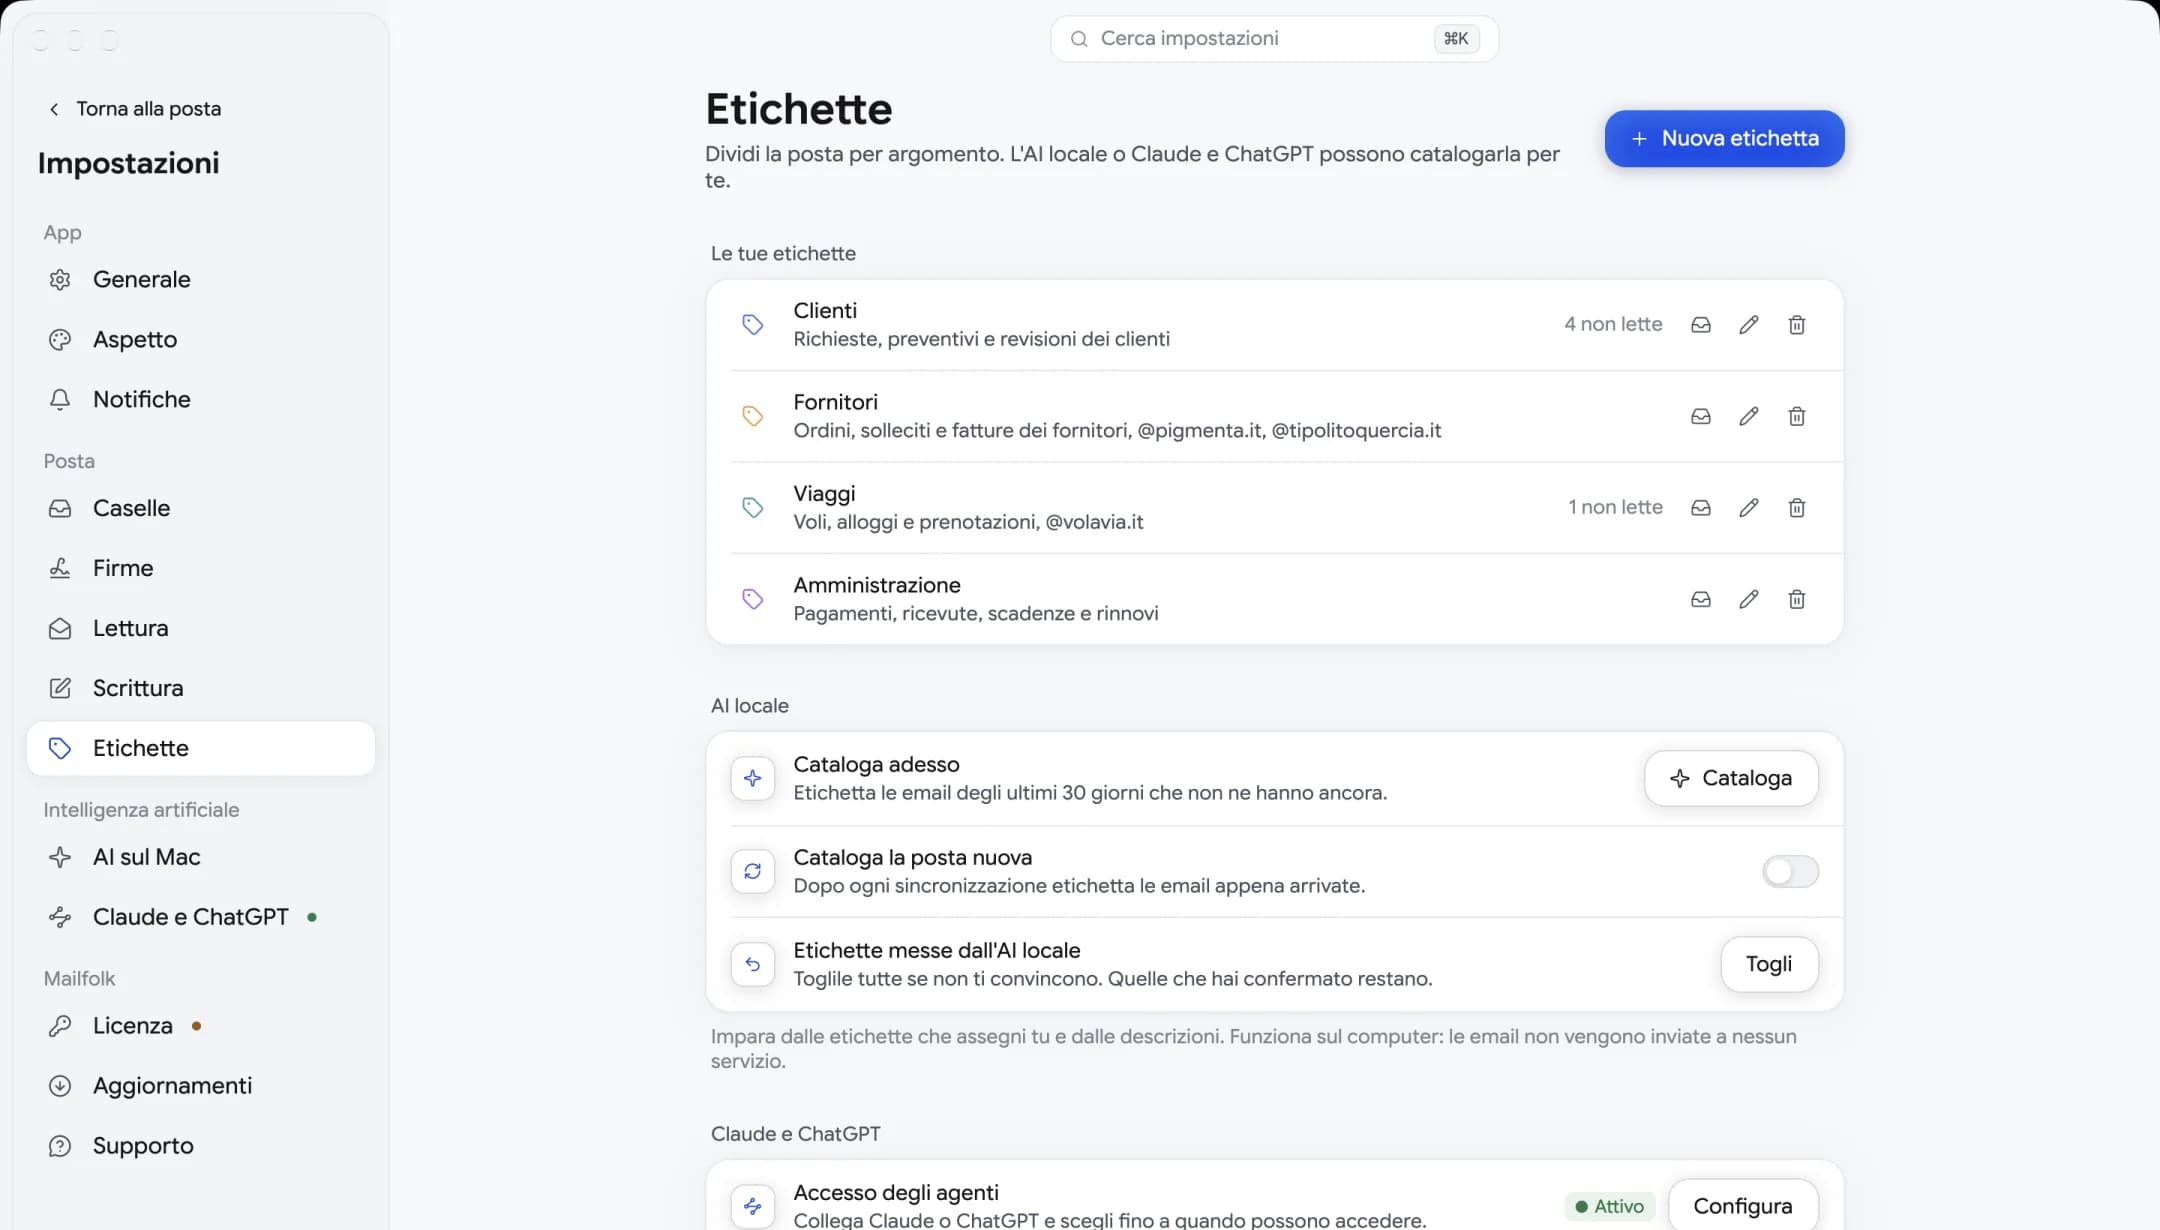Screen dimensions: 2160x1230
Task: Open the inbox icon for Amministrazione label
Action: coord(1700,599)
